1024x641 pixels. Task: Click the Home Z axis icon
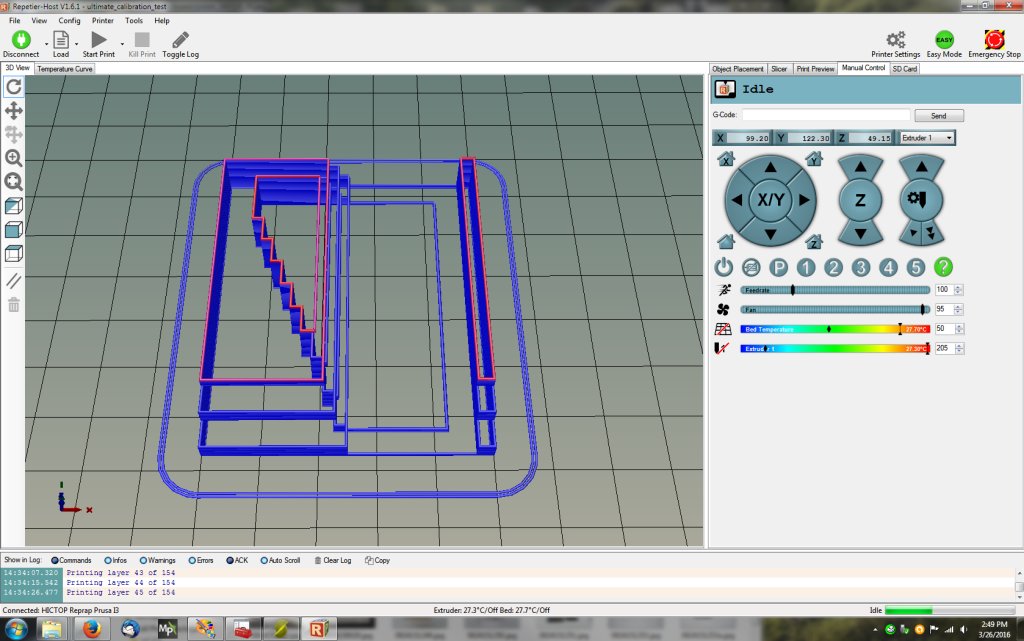point(814,242)
